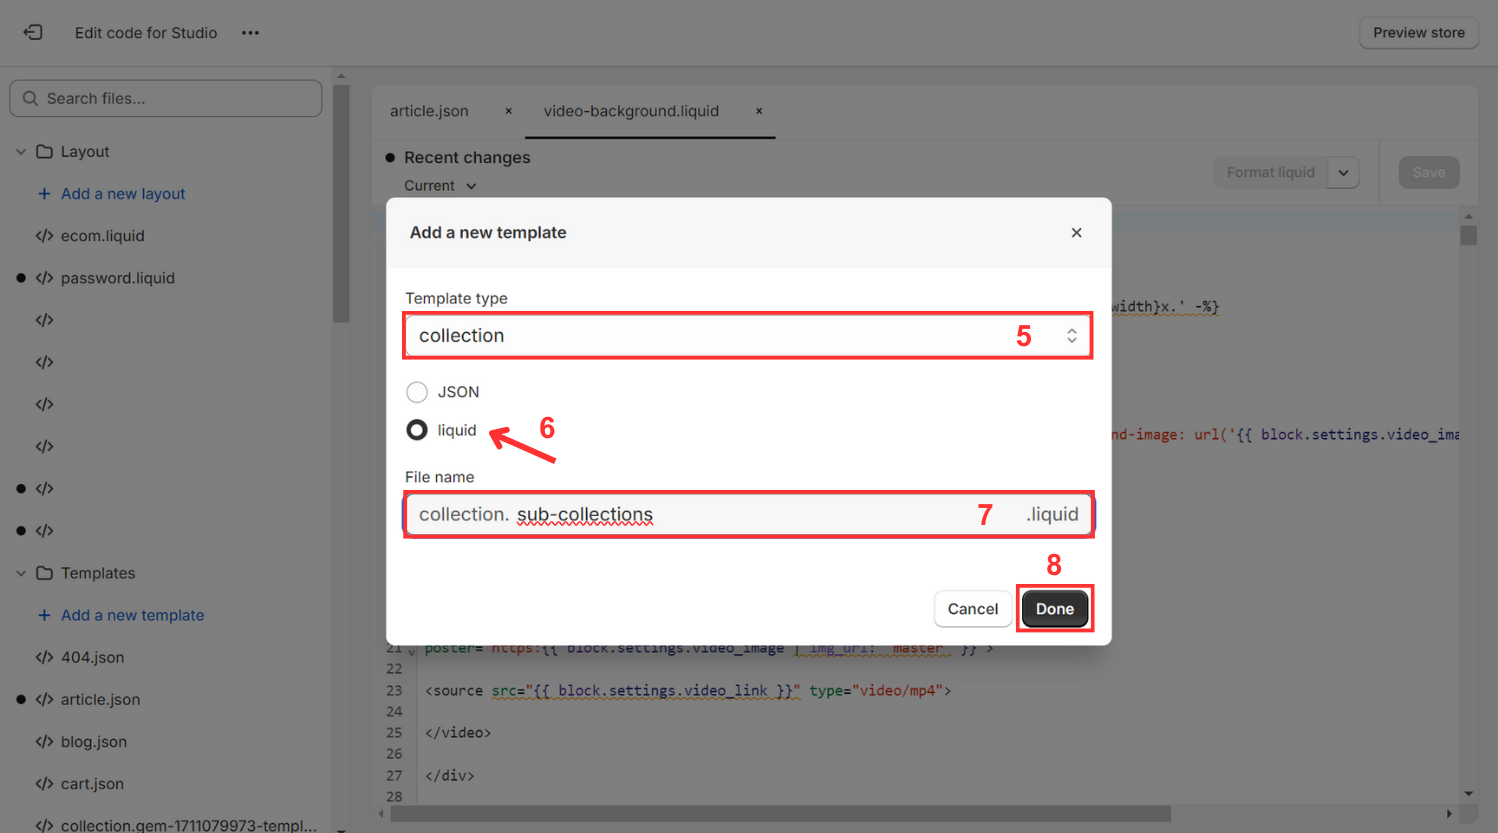This screenshot has width=1498, height=833.
Task: Collapse the Layout folder chevron
Action: point(21,152)
